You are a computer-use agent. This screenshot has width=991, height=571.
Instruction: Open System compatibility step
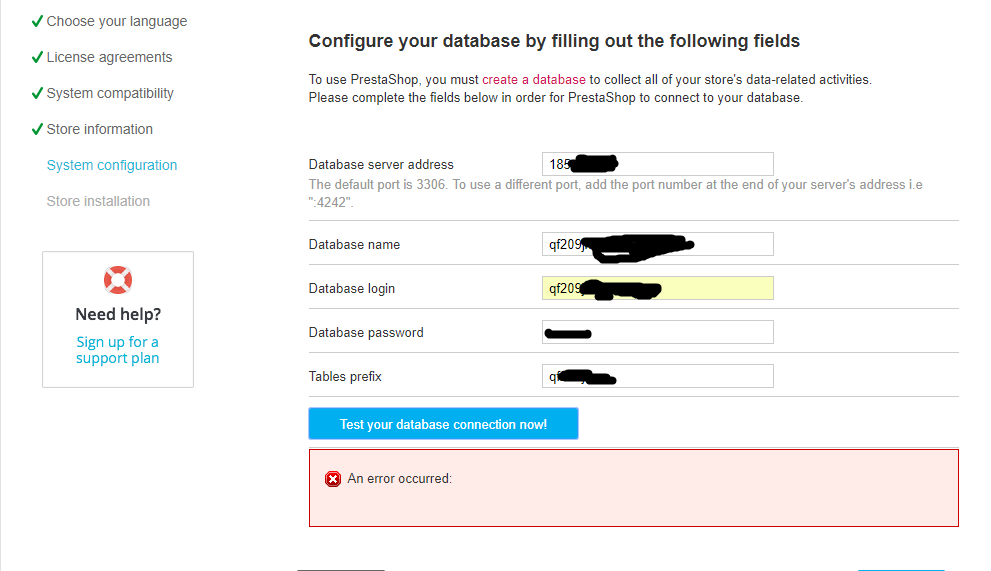click(x=110, y=93)
